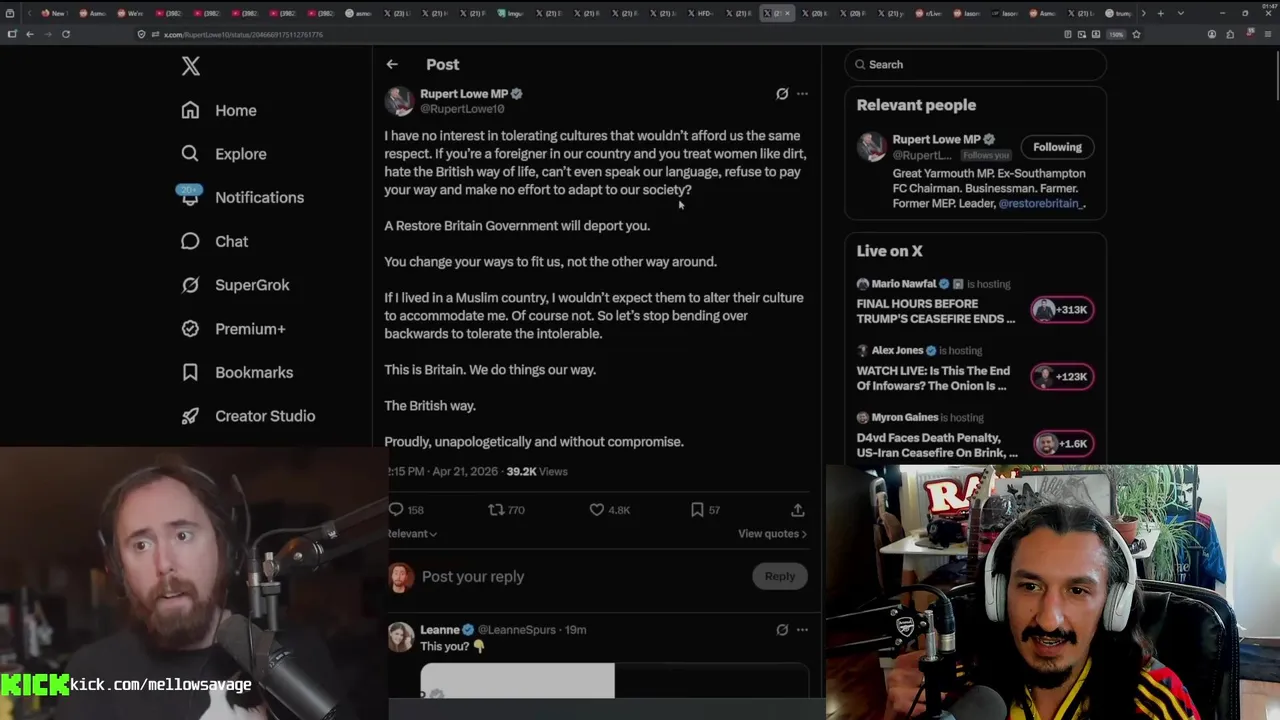Click Rupert Lowe avatar in Relevant people
1280x720 pixels.
click(872, 146)
